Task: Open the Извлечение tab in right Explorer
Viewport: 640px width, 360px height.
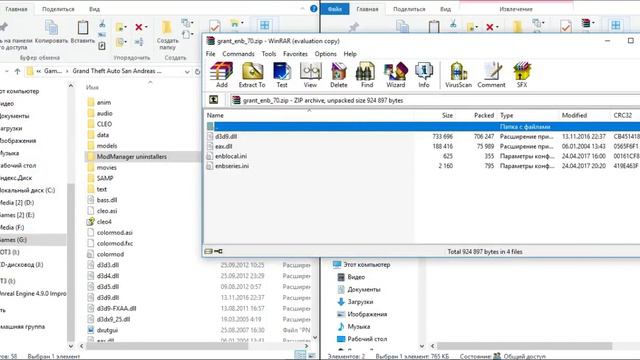Action: pos(516,9)
